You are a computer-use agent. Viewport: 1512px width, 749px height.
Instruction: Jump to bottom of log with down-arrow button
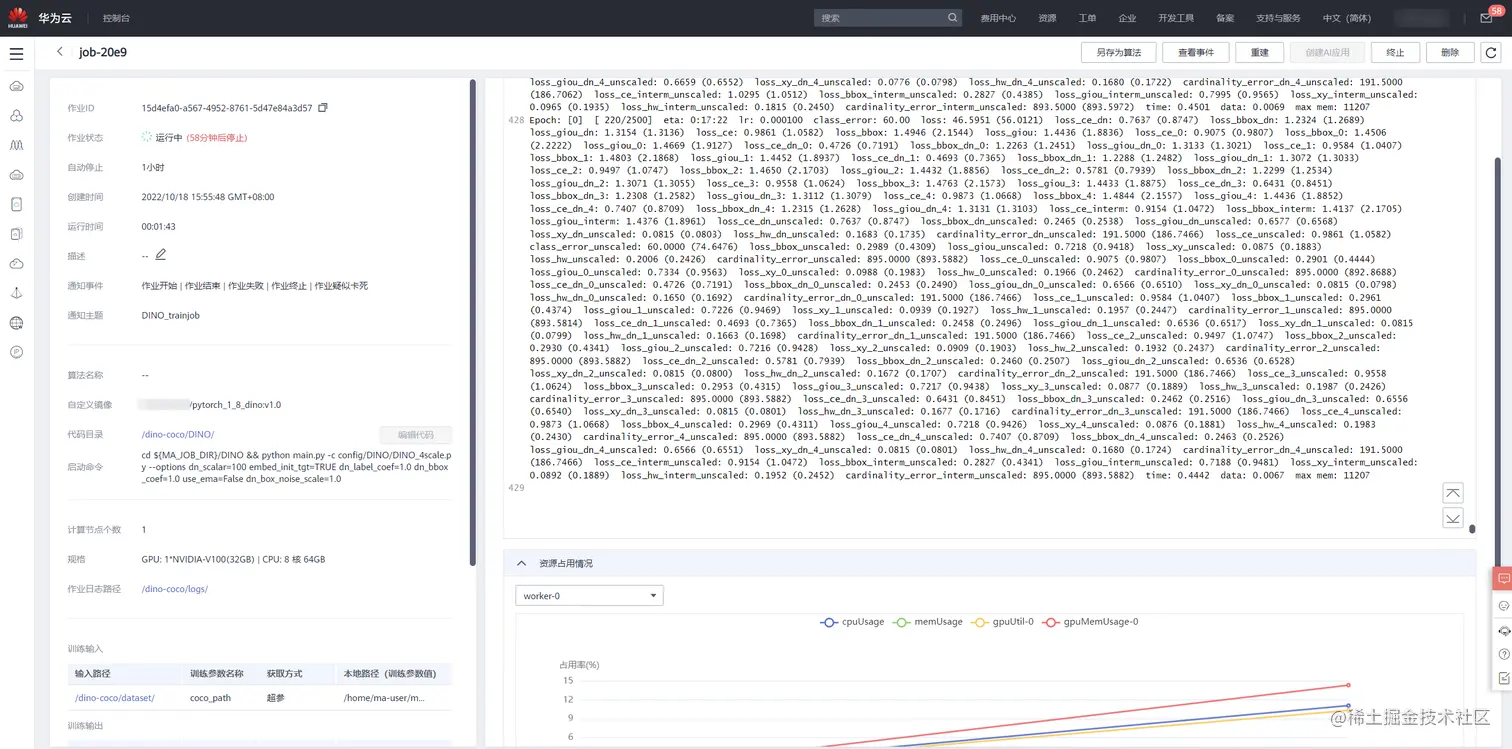pos(1453,517)
